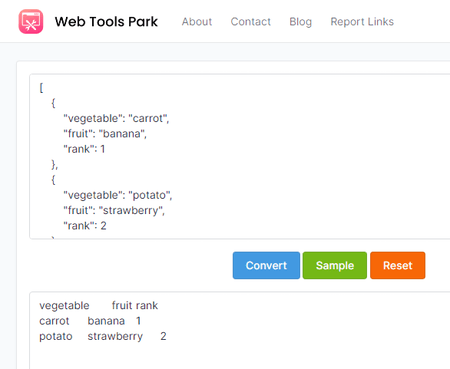Click the opening square bracket in the JSON input
This screenshot has width=450, height=369.
click(41, 88)
